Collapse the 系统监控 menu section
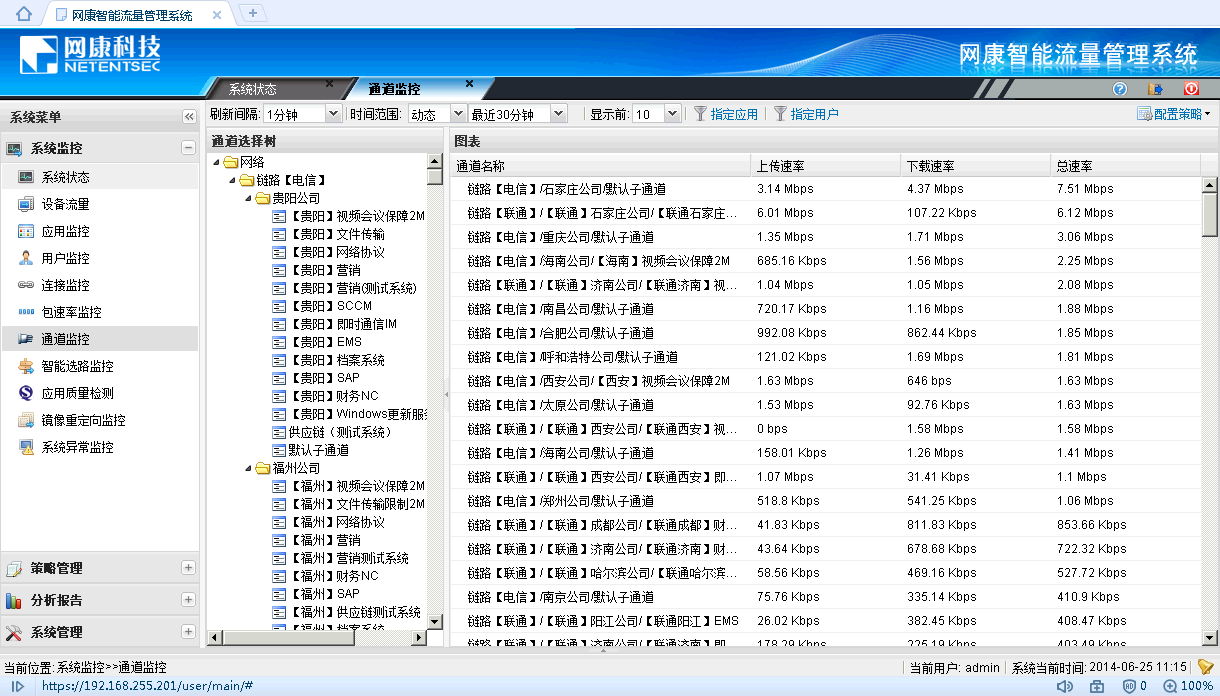The height and width of the screenshot is (696, 1220). (188, 148)
